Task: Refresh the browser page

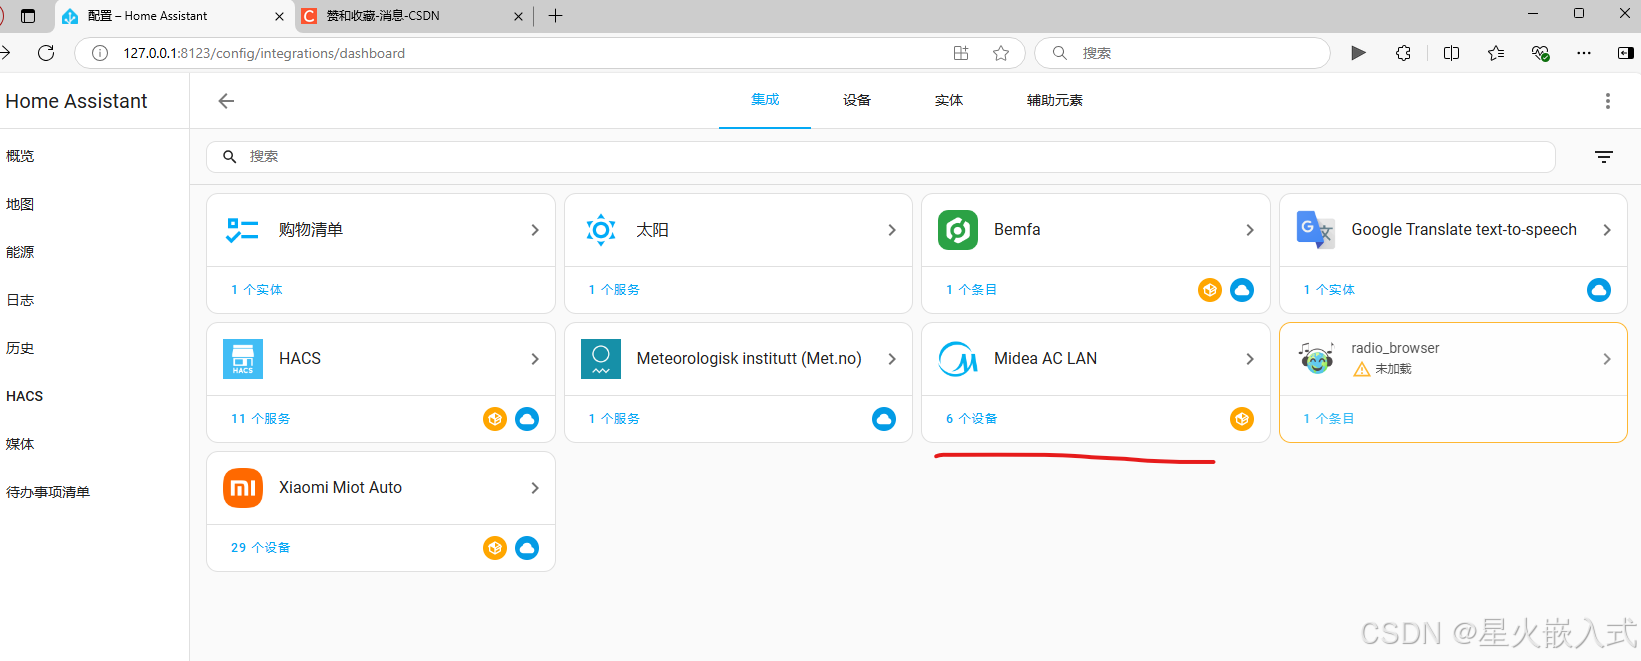Action: pyautogui.click(x=46, y=53)
